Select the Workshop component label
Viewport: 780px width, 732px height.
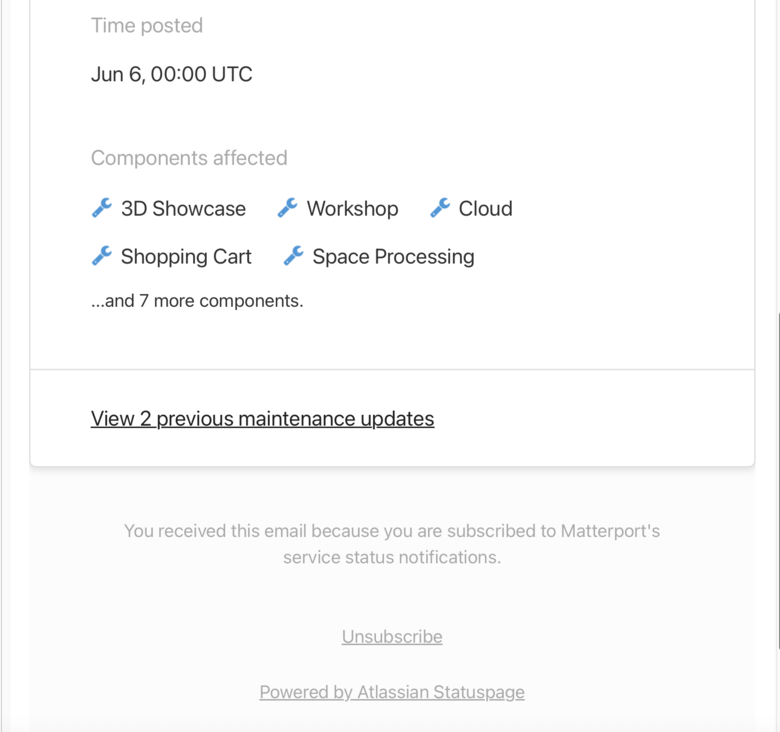pyautogui.click(x=352, y=208)
